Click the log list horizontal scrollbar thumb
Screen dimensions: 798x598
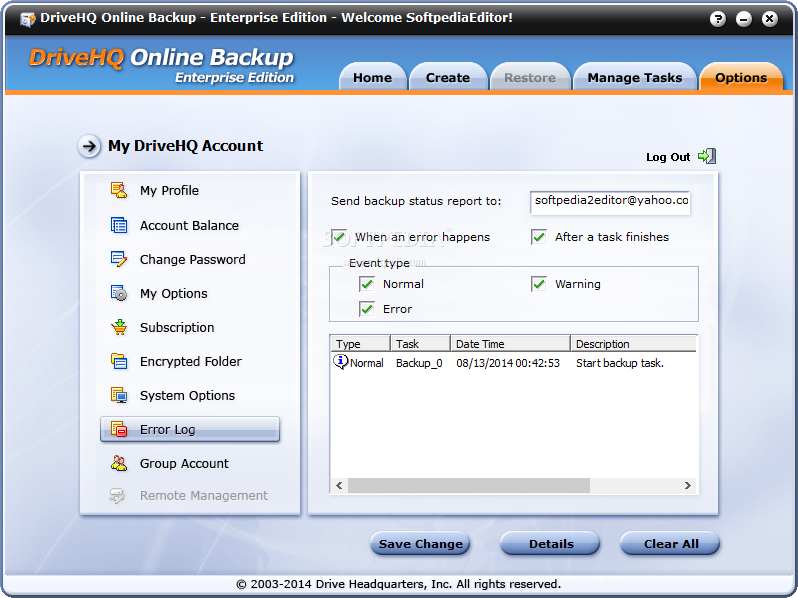(x=469, y=486)
